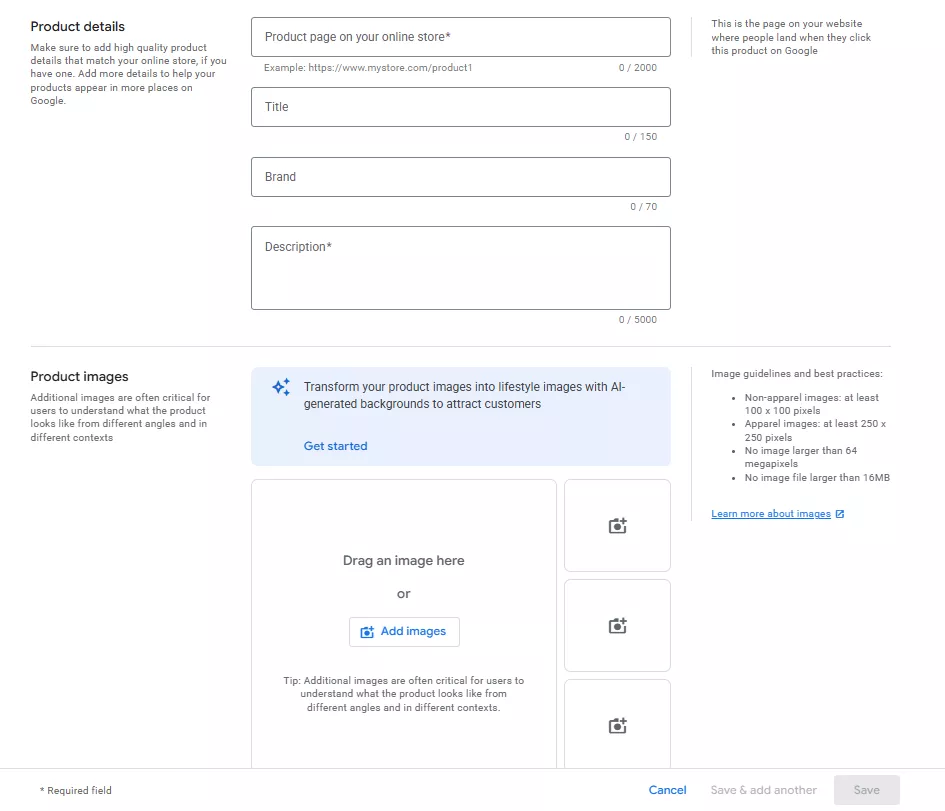The width and height of the screenshot is (945, 811).
Task: Click the 'Drag an image here' drop zone
Action: pyautogui.click(x=403, y=561)
